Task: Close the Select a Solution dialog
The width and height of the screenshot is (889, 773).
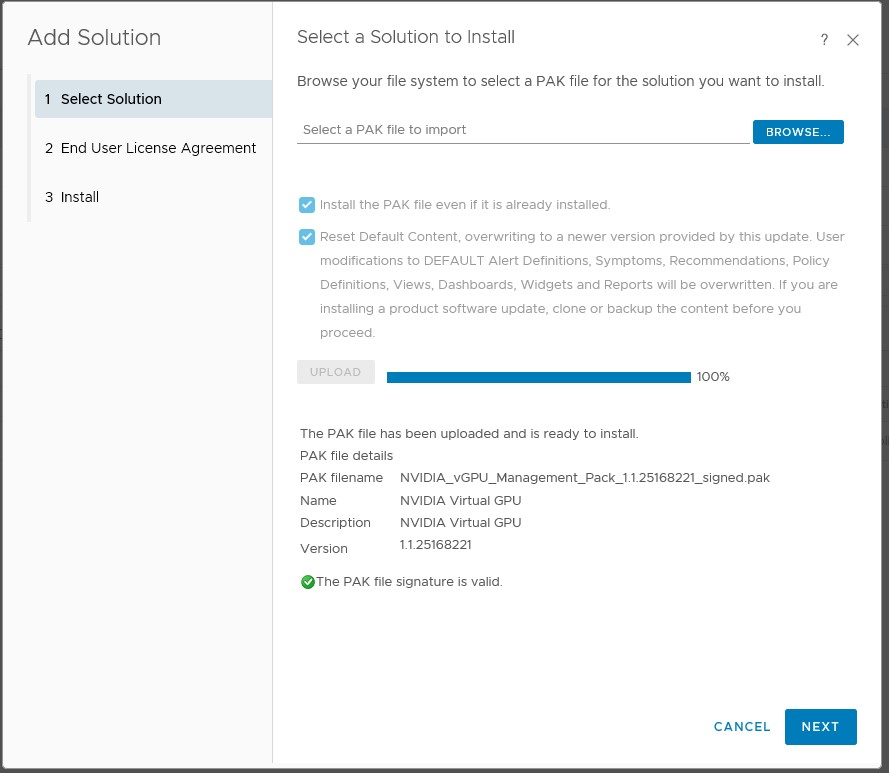Action: point(852,40)
